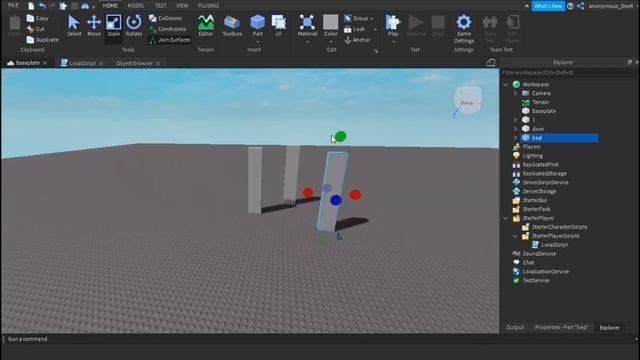
Task: Click the view orientation cube in viewport
Action: pyautogui.click(x=467, y=100)
